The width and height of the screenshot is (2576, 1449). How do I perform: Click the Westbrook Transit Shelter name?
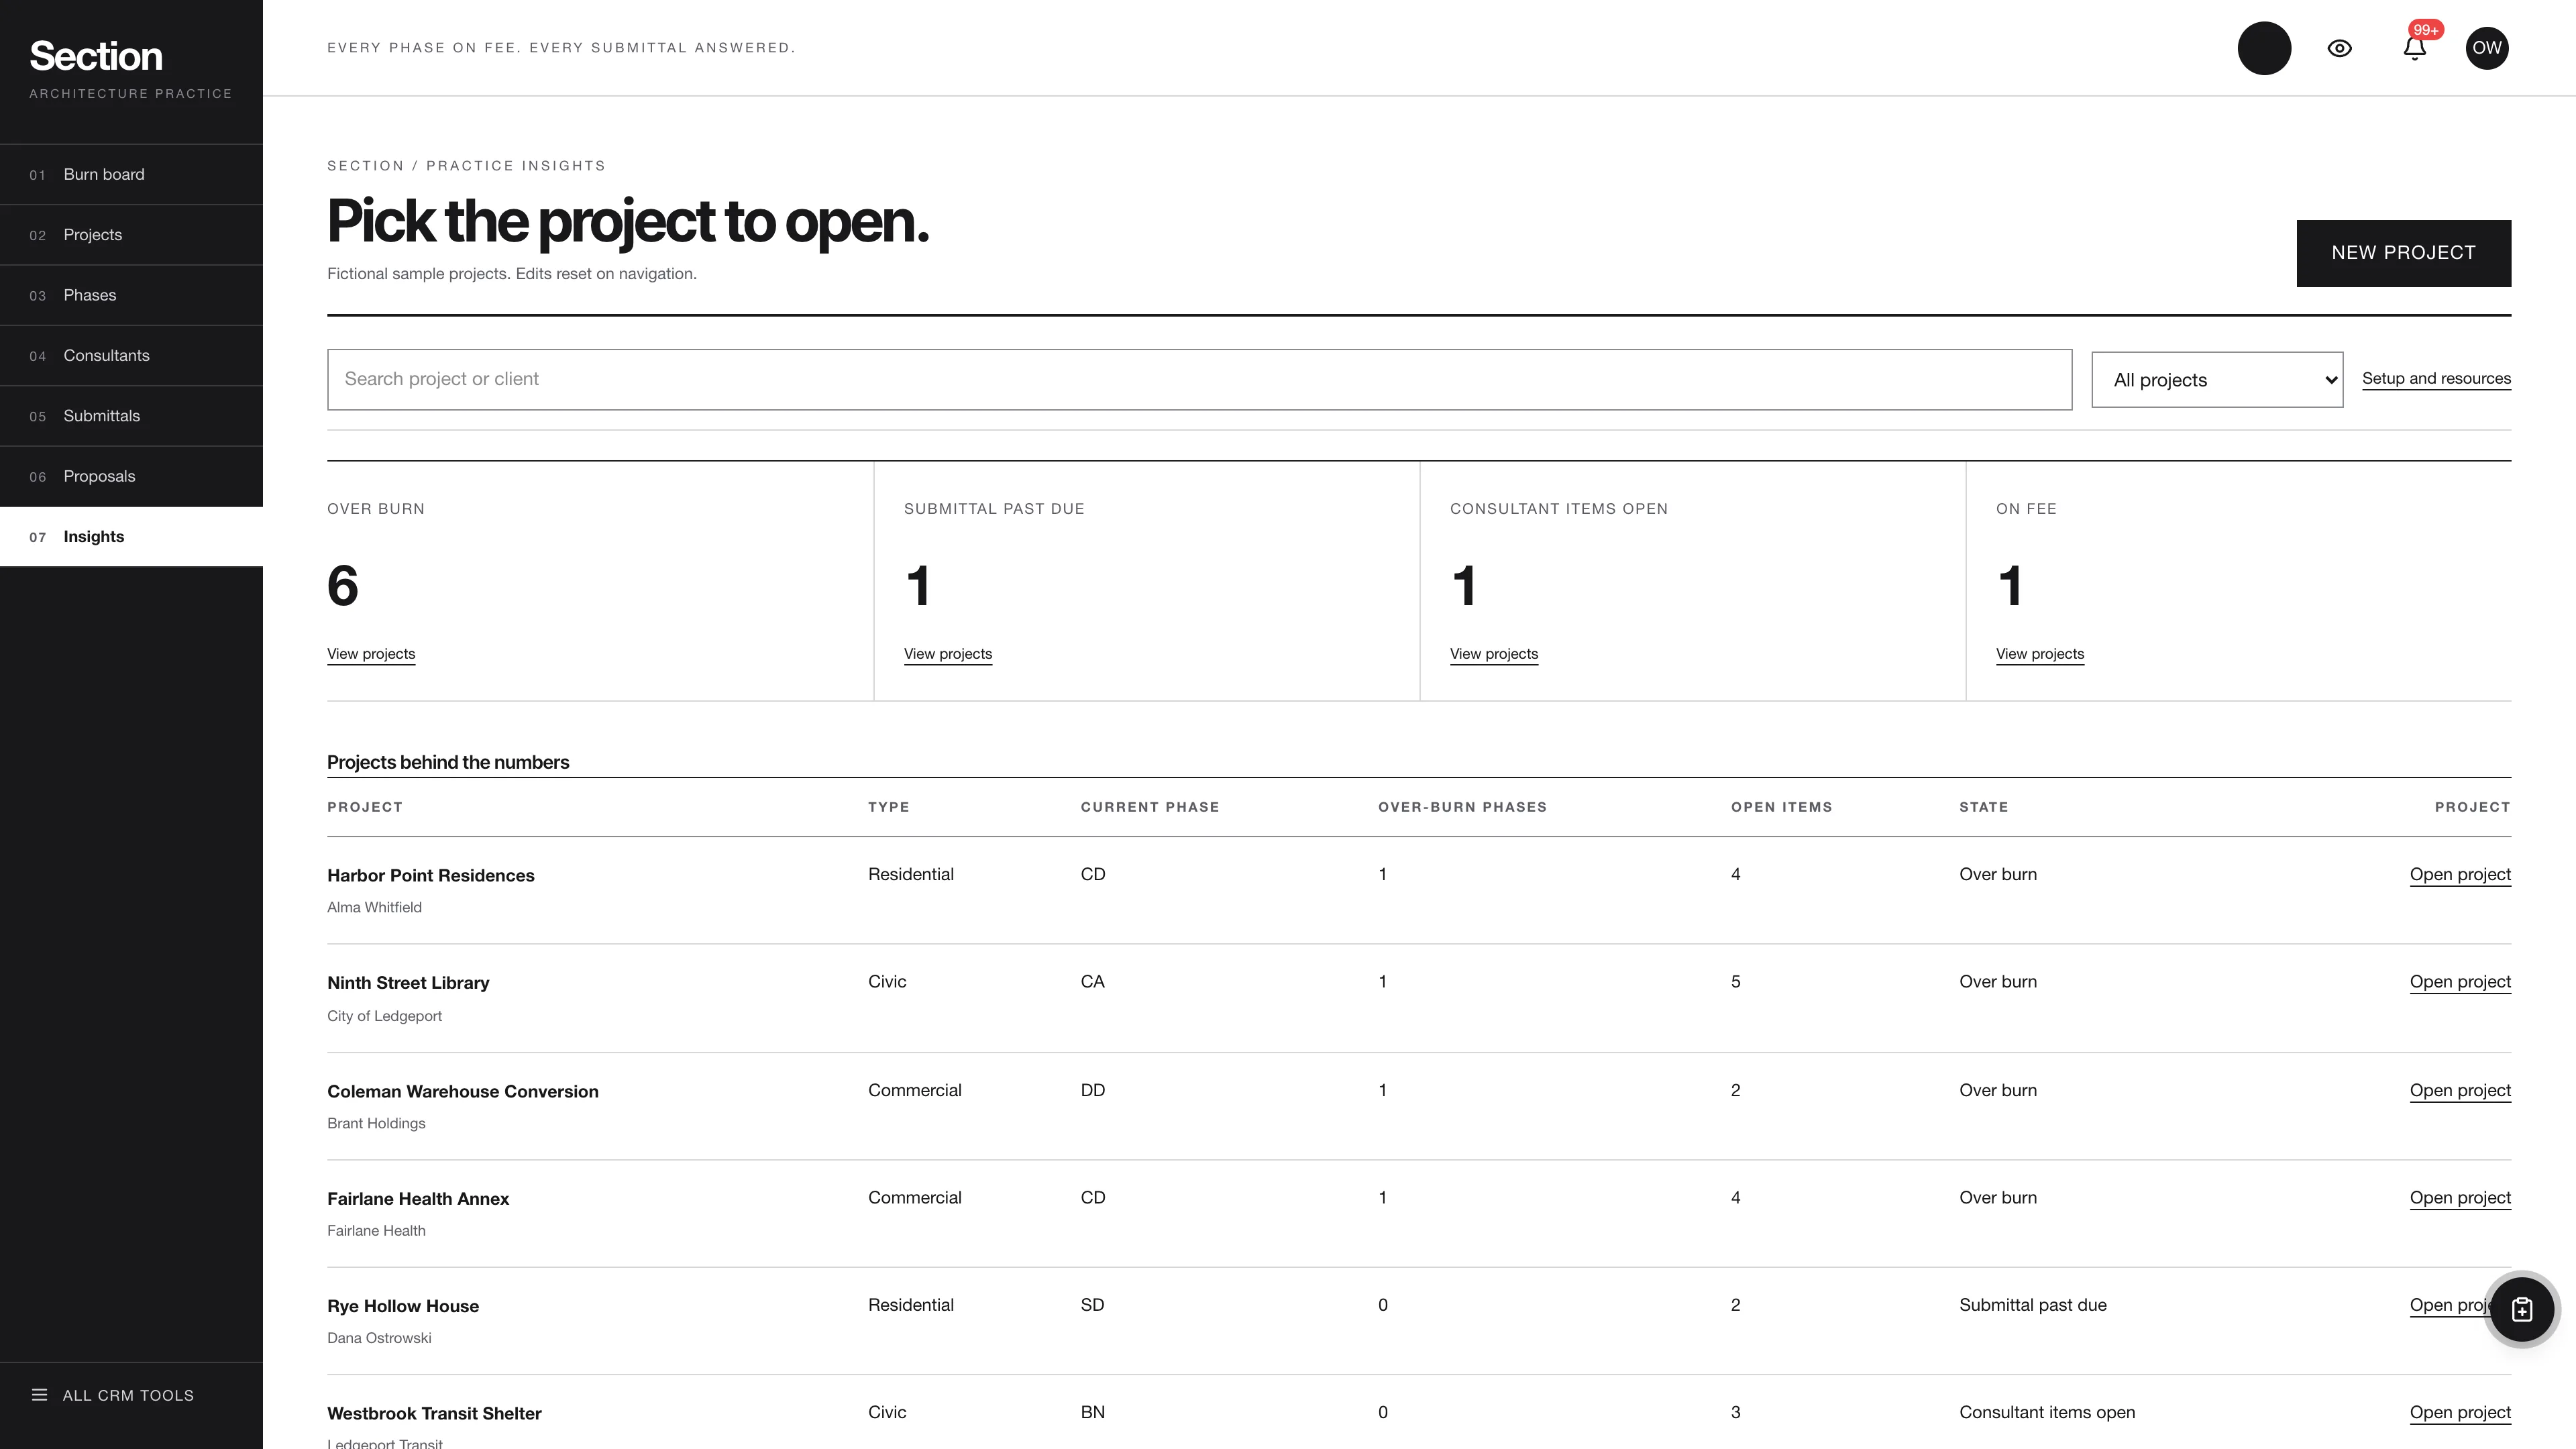[434, 1414]
